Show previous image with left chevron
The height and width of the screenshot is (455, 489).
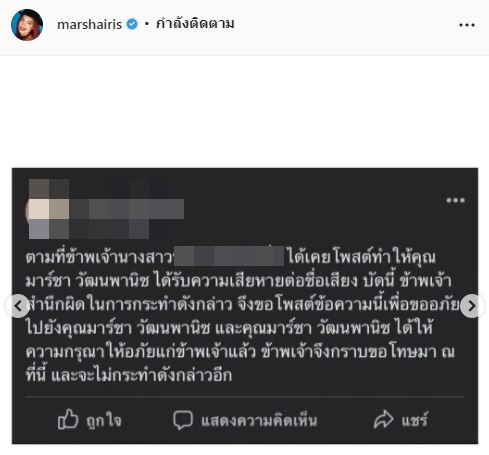pyautogui.click(x=18, y=306)
